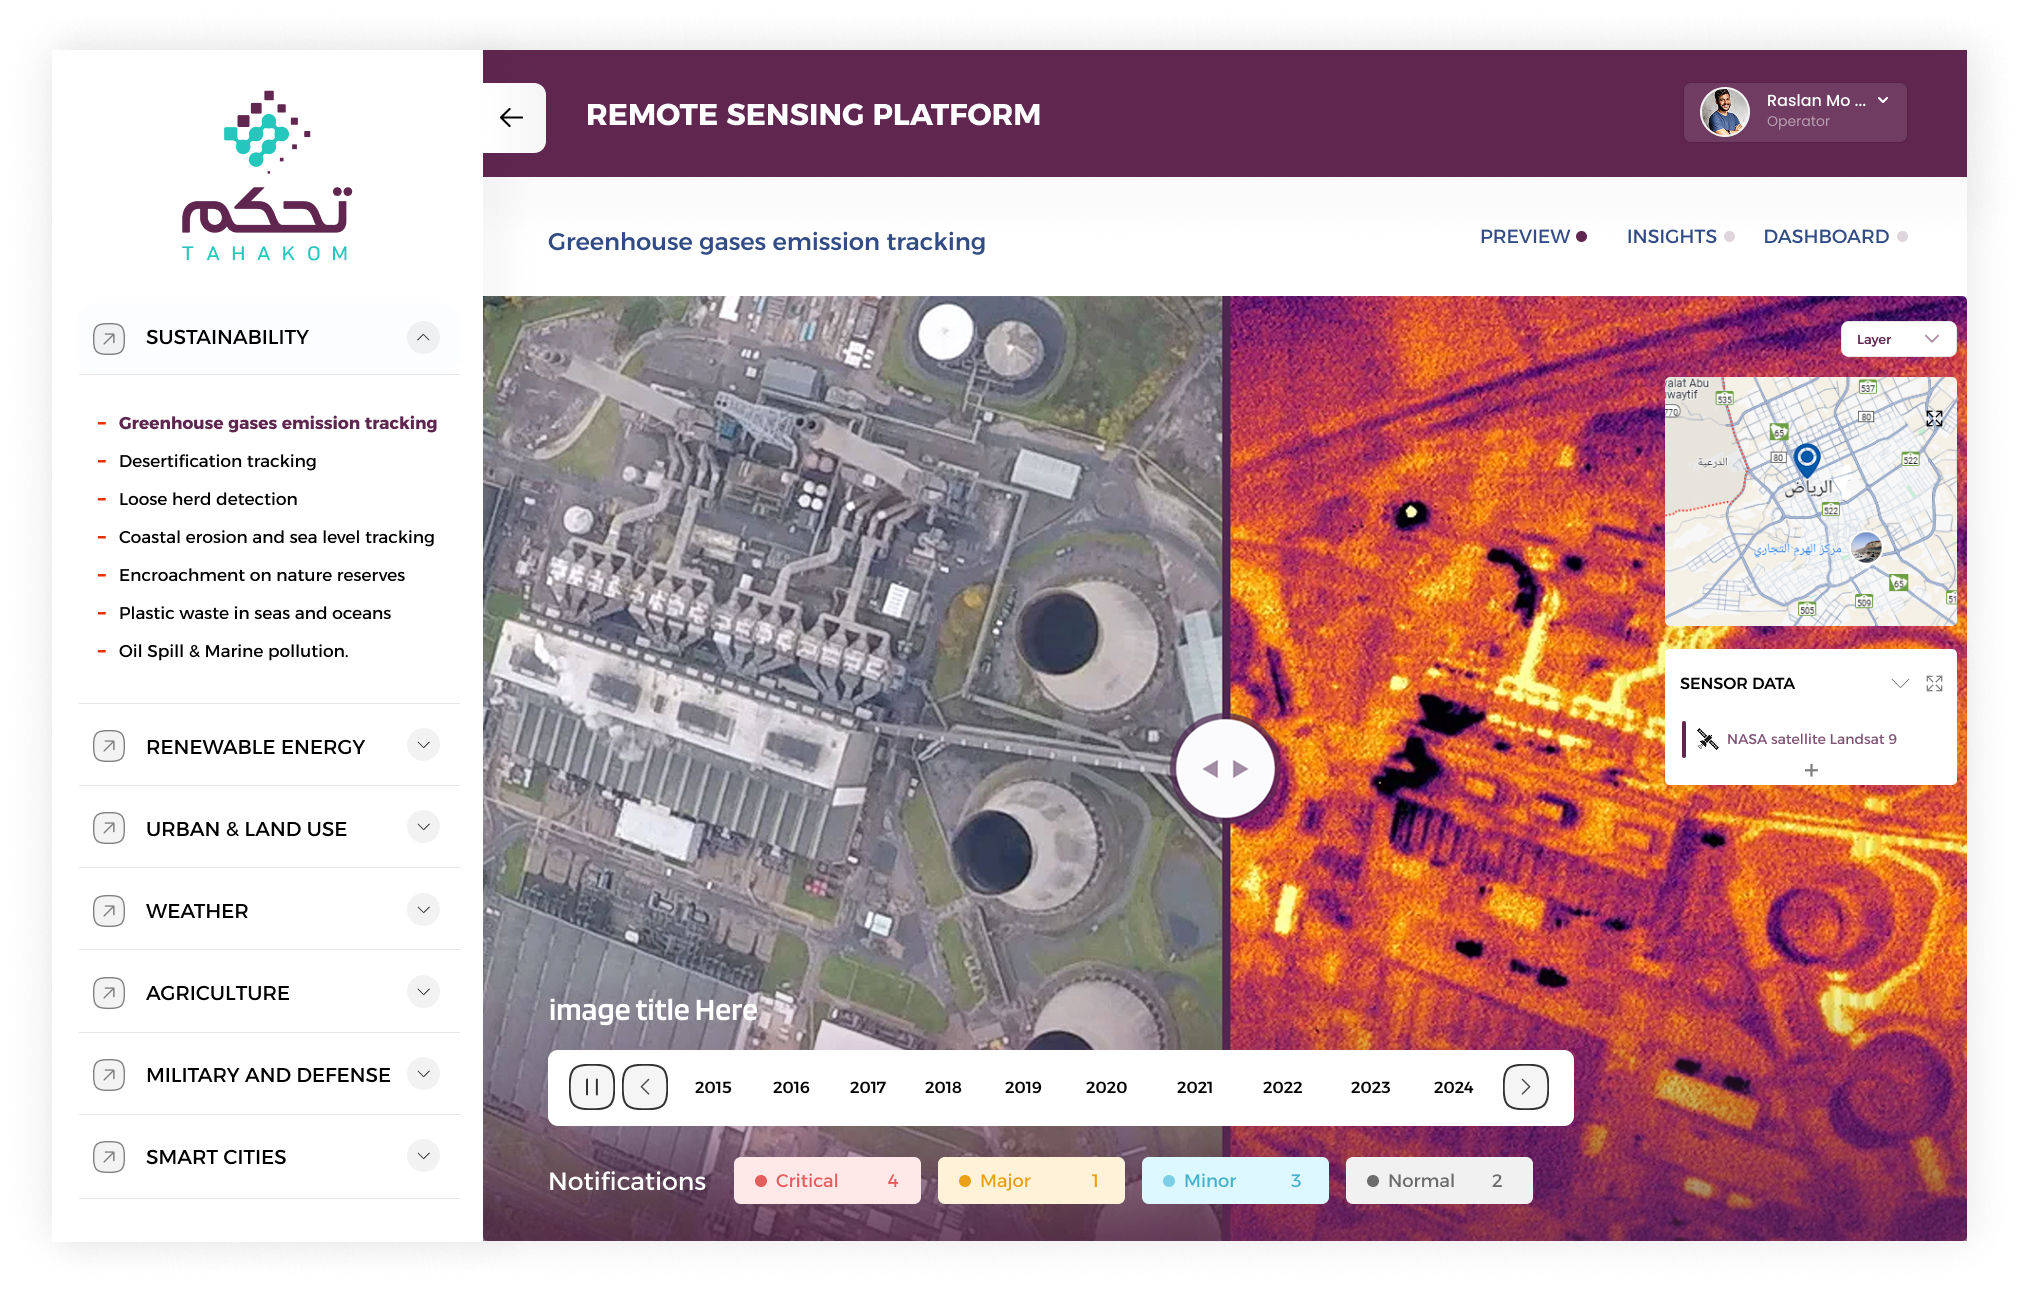Filter Minor notifications
This screenshot has height=1289, width=2027.
pyautogui.click(x=1235, y=1181)
